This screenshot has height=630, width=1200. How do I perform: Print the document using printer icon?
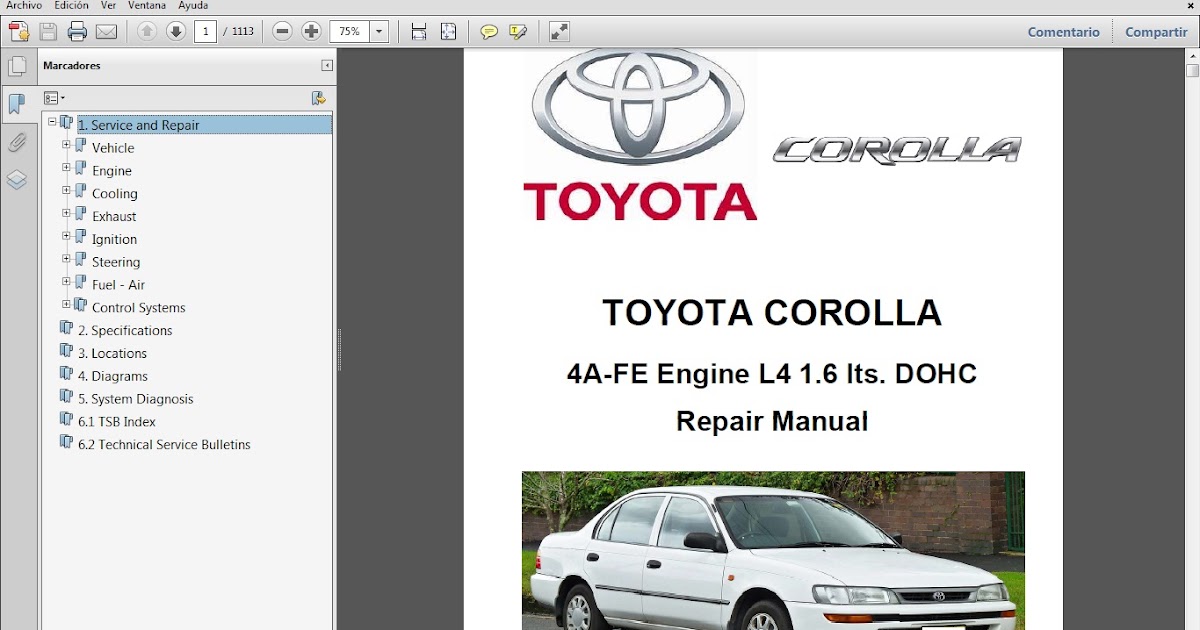click(77, 32)
